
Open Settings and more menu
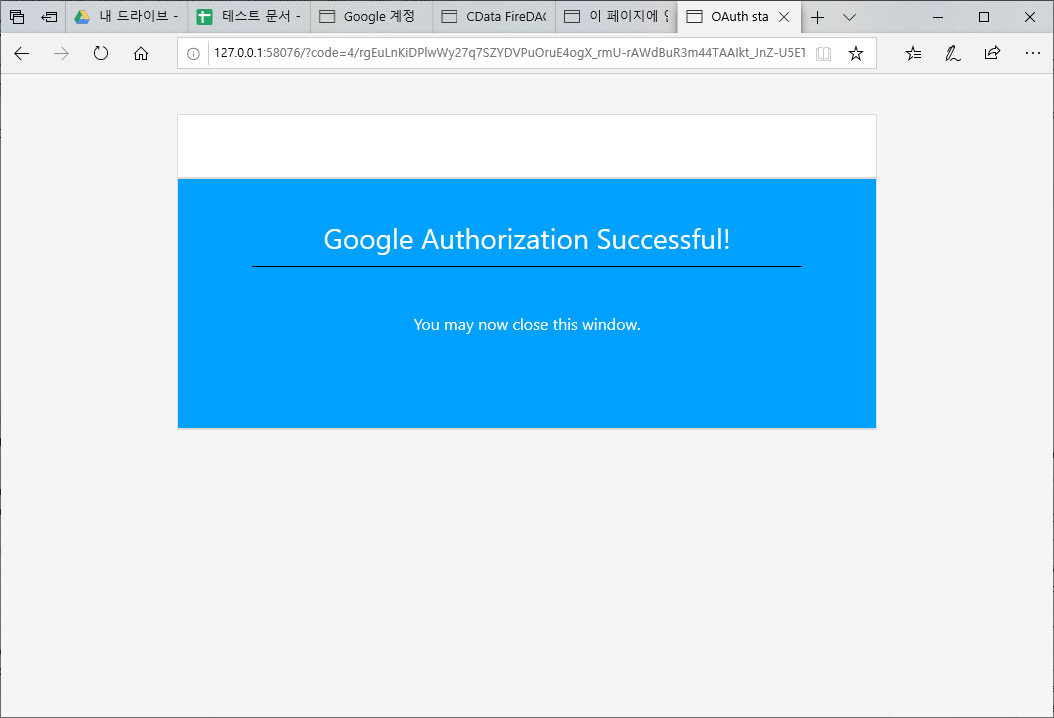[1032, 54]
